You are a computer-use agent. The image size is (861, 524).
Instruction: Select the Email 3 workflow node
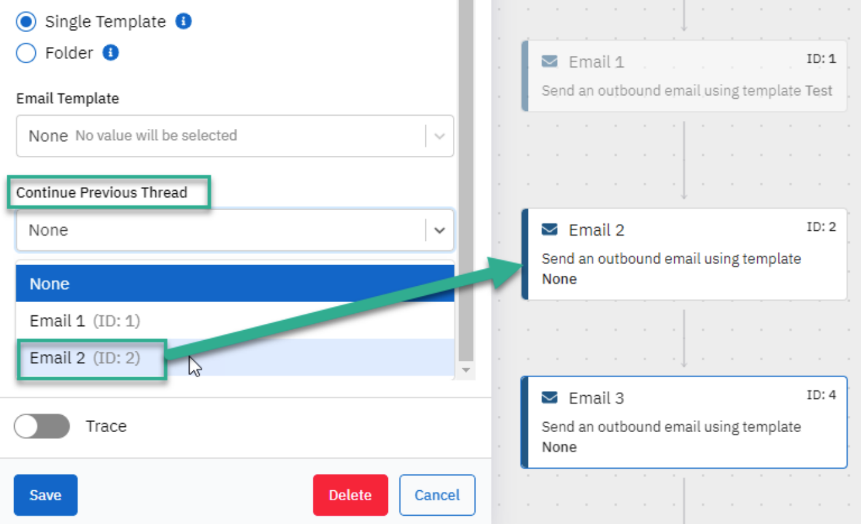point(684,422)
